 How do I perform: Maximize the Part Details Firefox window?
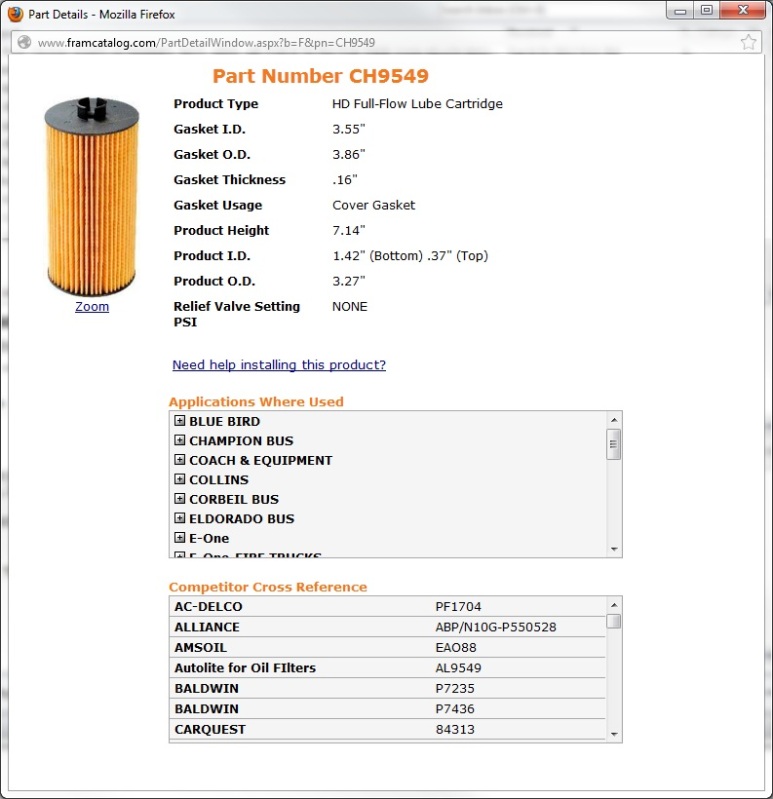(707, 10)
